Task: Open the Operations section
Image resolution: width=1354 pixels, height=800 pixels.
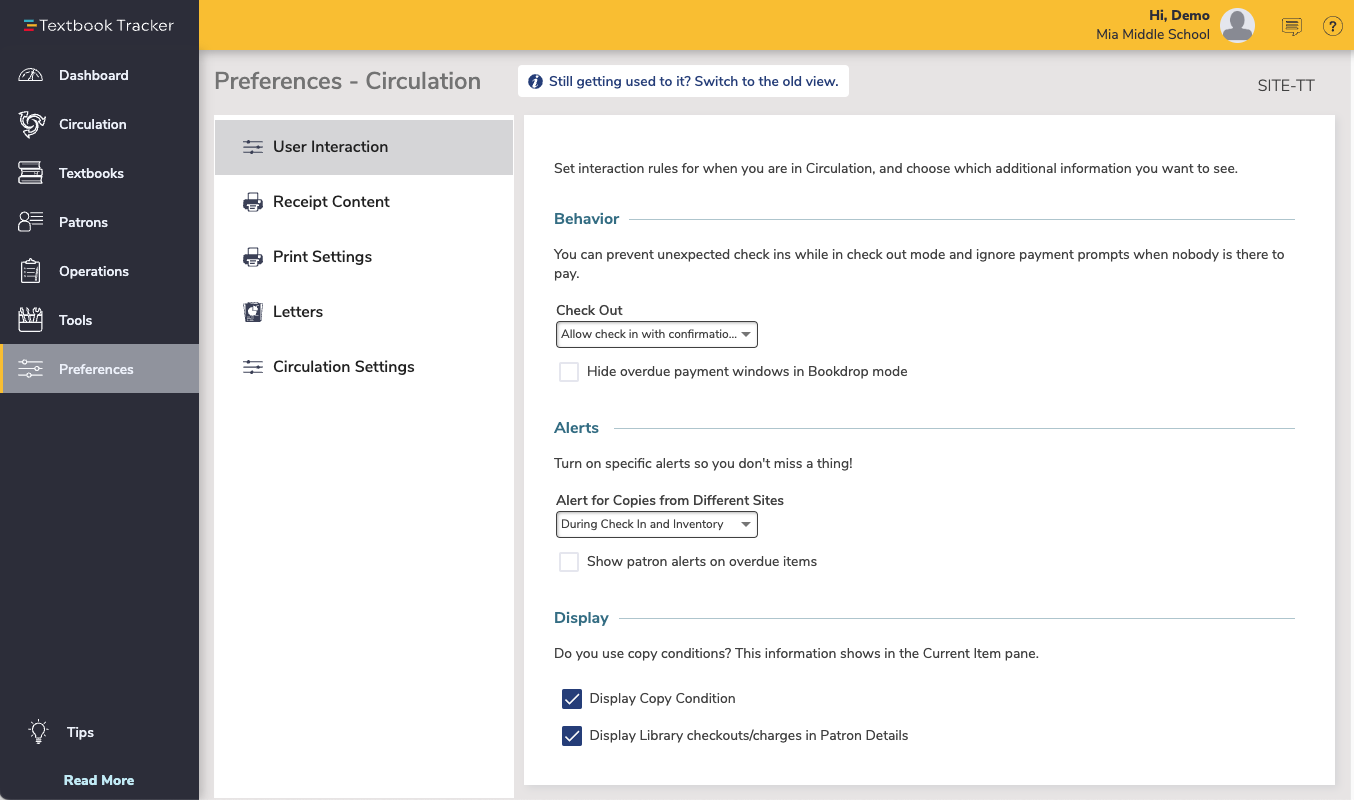Action: point(94,271)
